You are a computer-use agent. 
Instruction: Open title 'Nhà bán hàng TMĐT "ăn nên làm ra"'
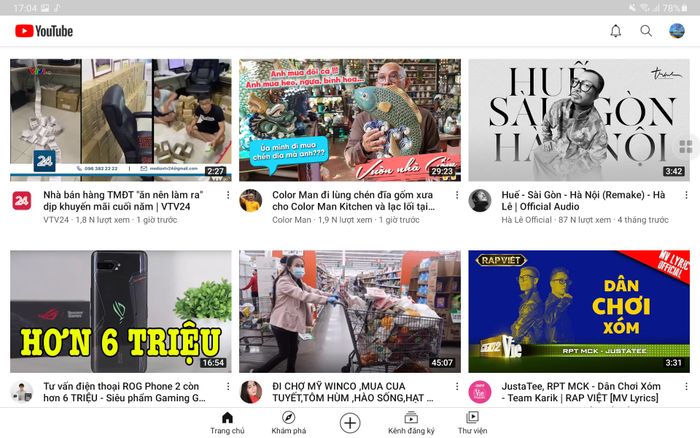pyautogui.click(x=123, y=200)
